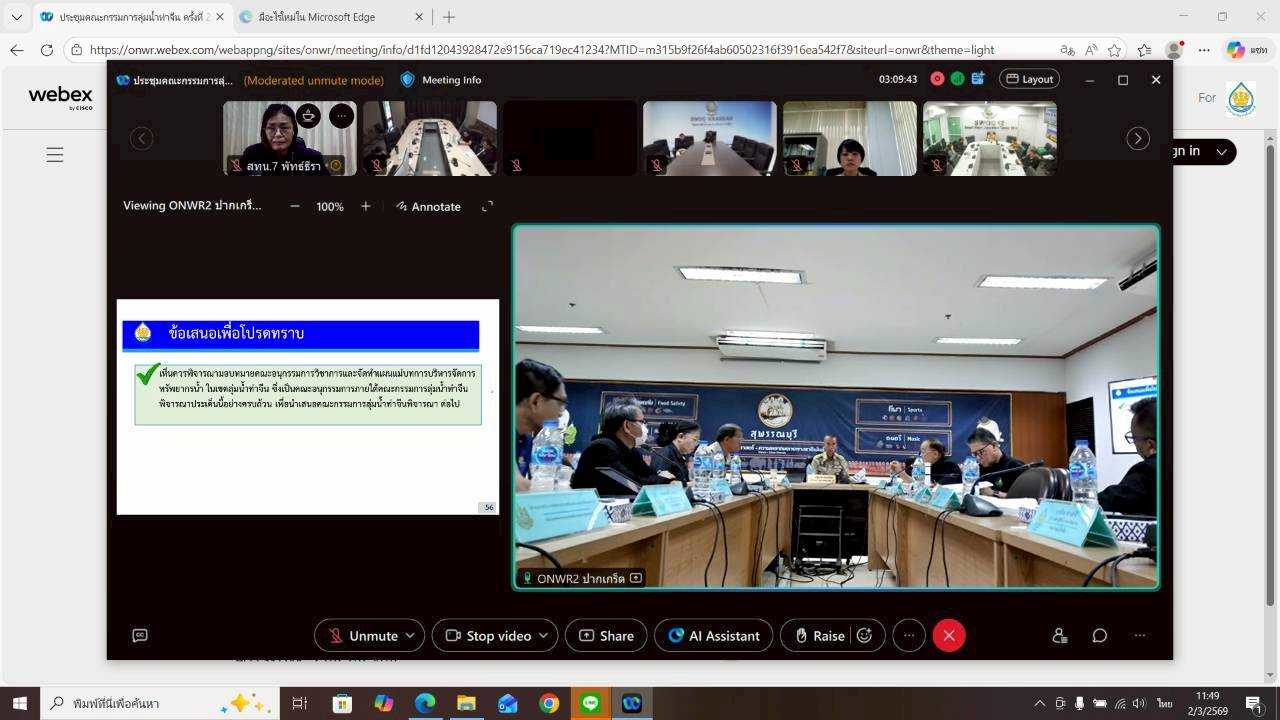Click the recording indicator icon
Viewport: 1280px width, 720px height.
pos(937,79)
